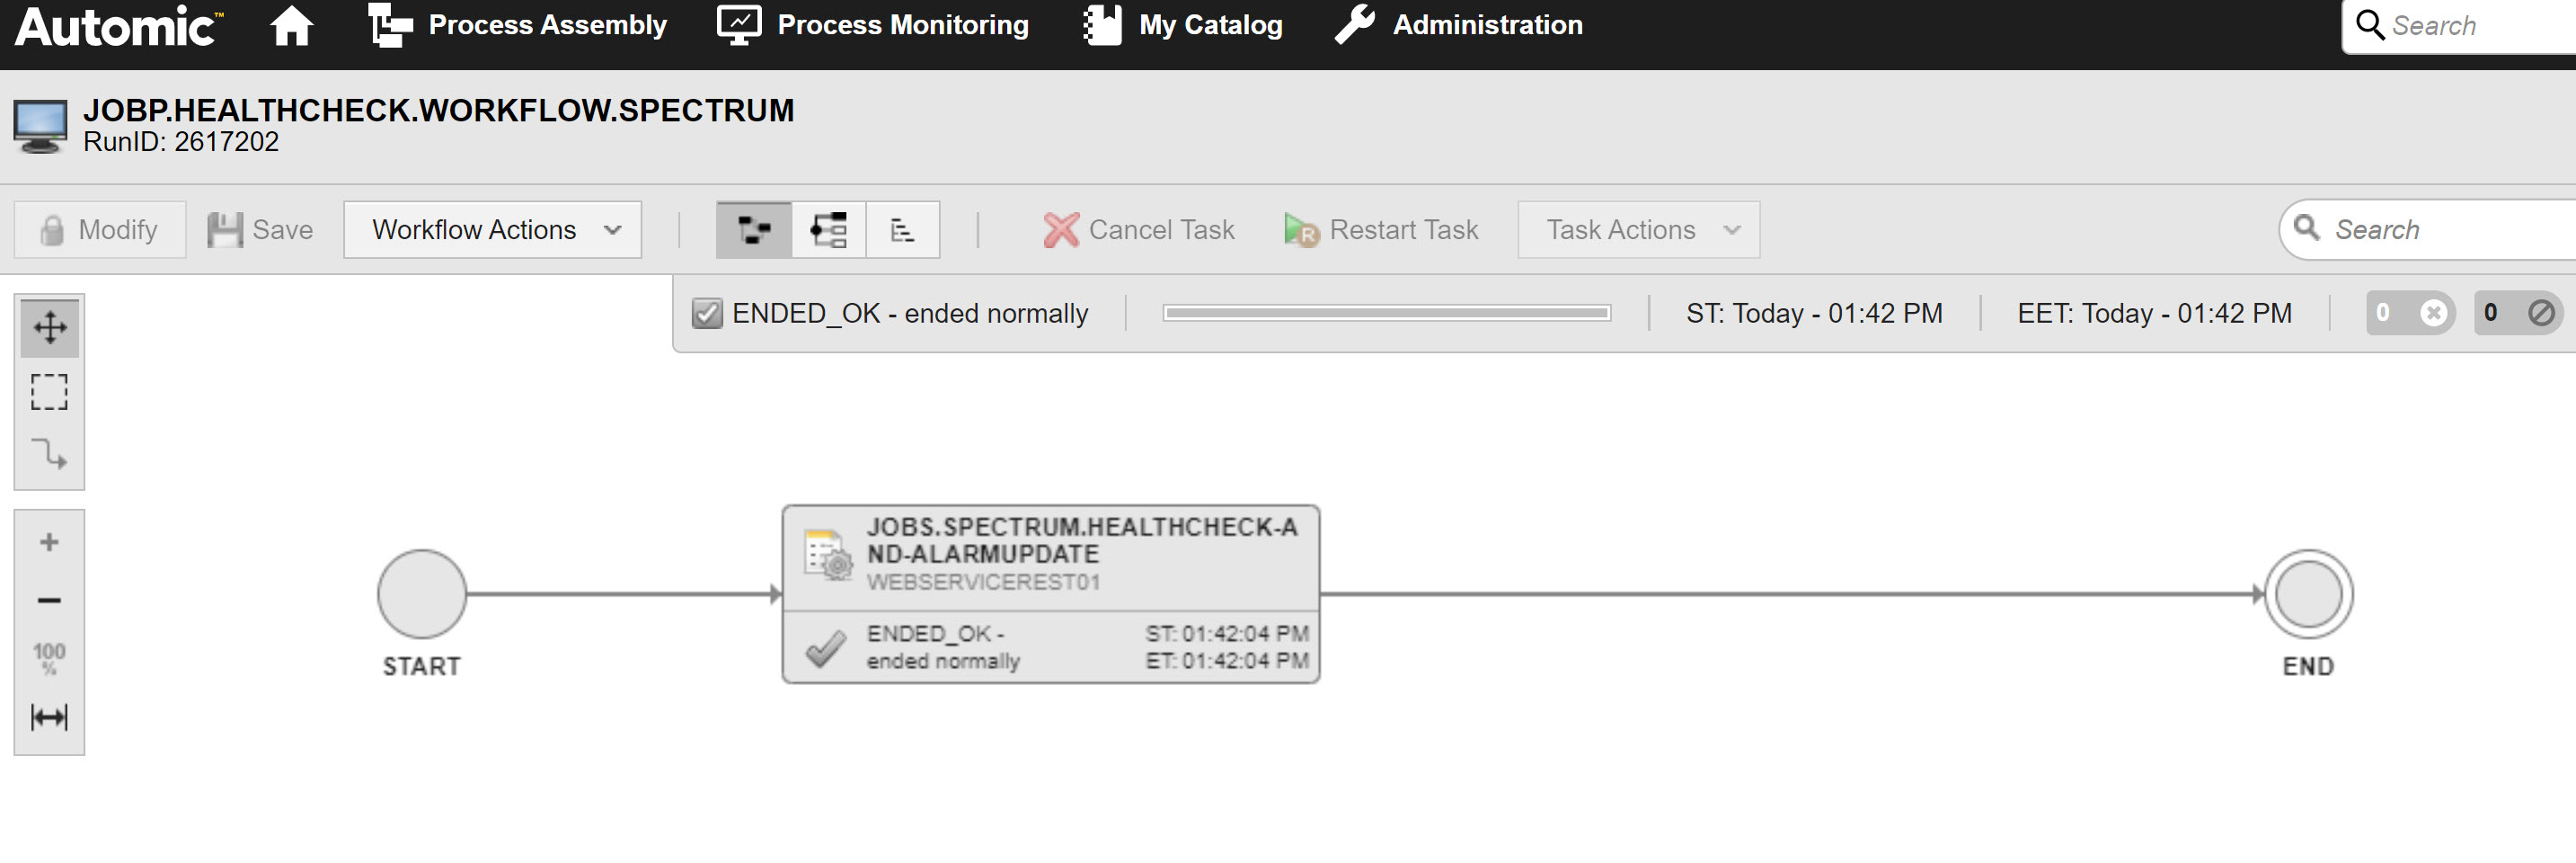
Task: Open My Catalog
Action: pyautogui.click(x=1183, y=25)
